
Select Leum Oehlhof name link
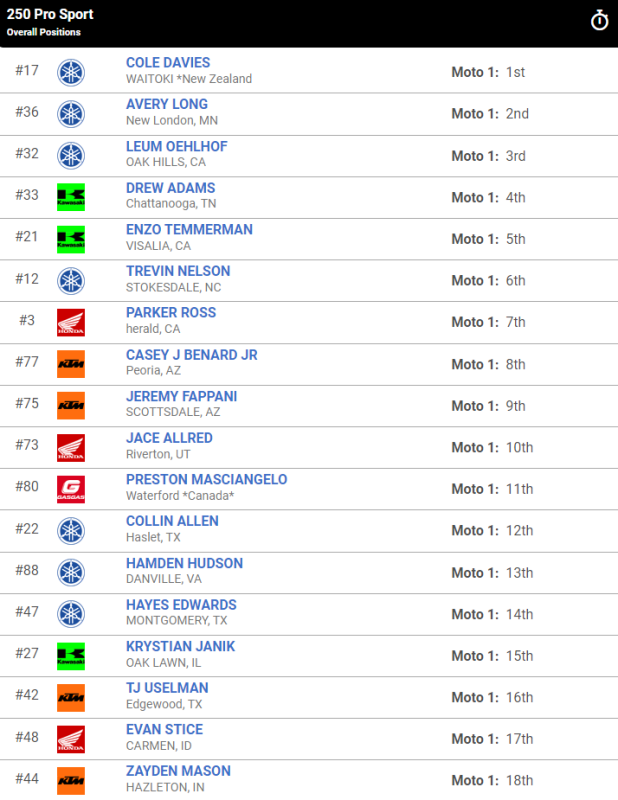point(177,146)
